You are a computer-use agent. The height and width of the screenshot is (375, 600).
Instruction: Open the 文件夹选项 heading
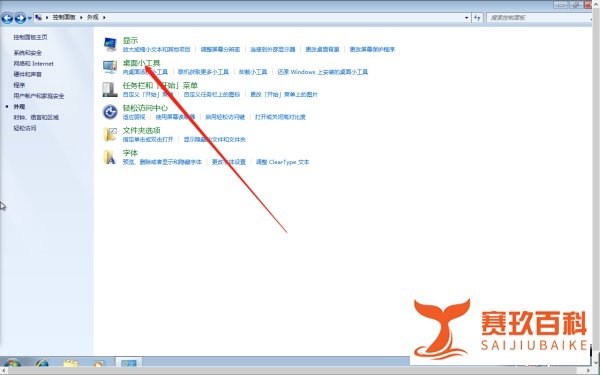[x=141, y=130]
